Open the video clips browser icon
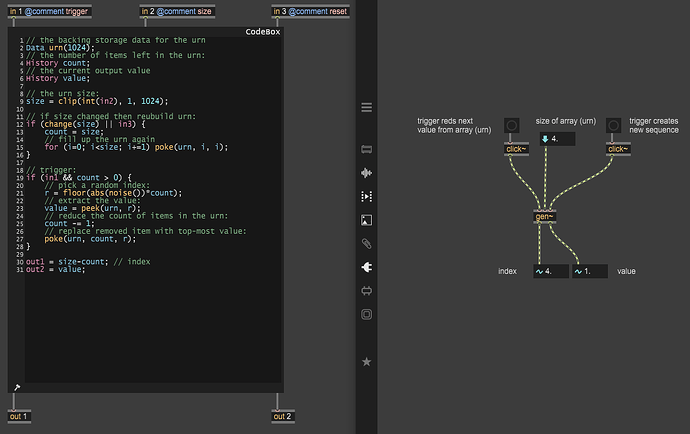690x434 pixels. pos(366,196)
